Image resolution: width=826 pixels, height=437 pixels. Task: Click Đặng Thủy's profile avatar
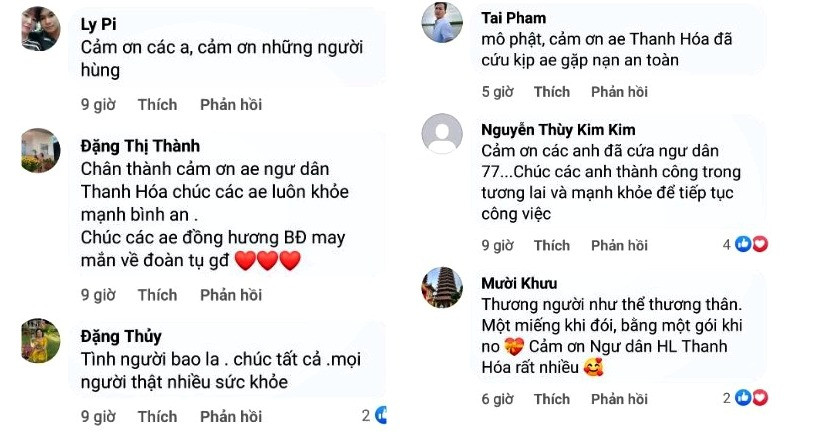pos(40,340)
